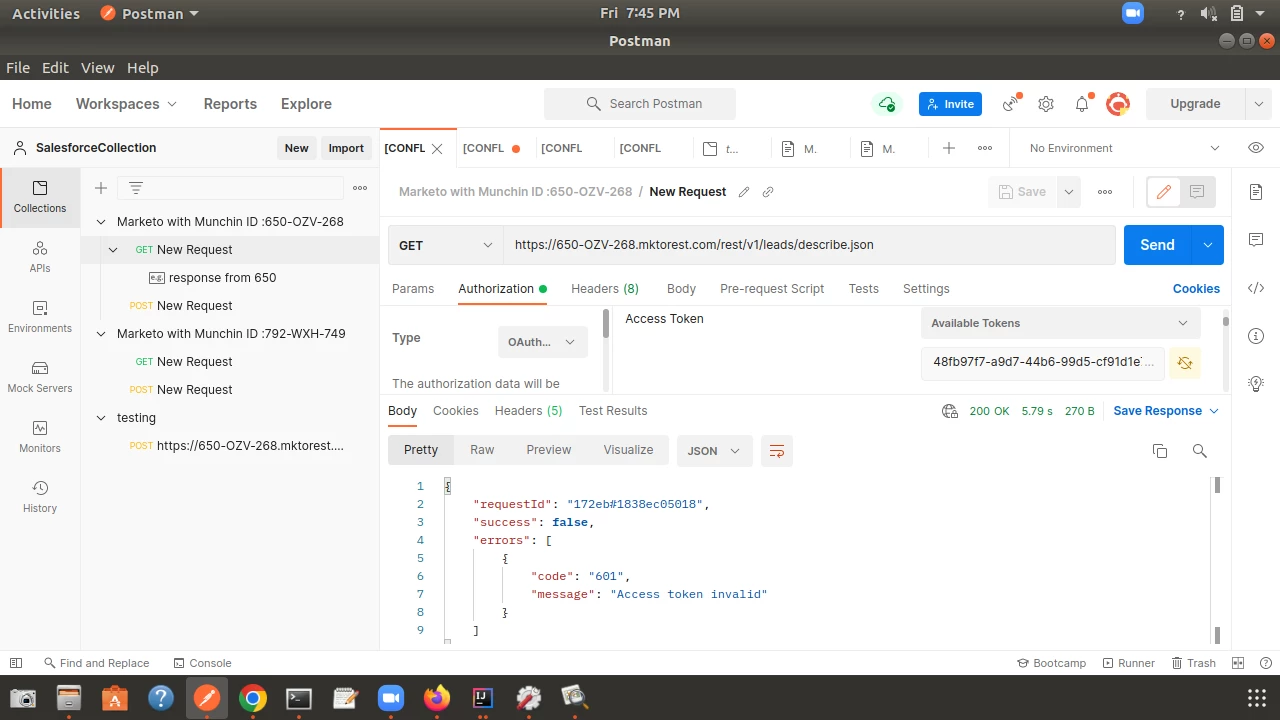Viewport: 1280px width, 720px height.
Task: Open the JSON format dropdown
Action: 714,451
